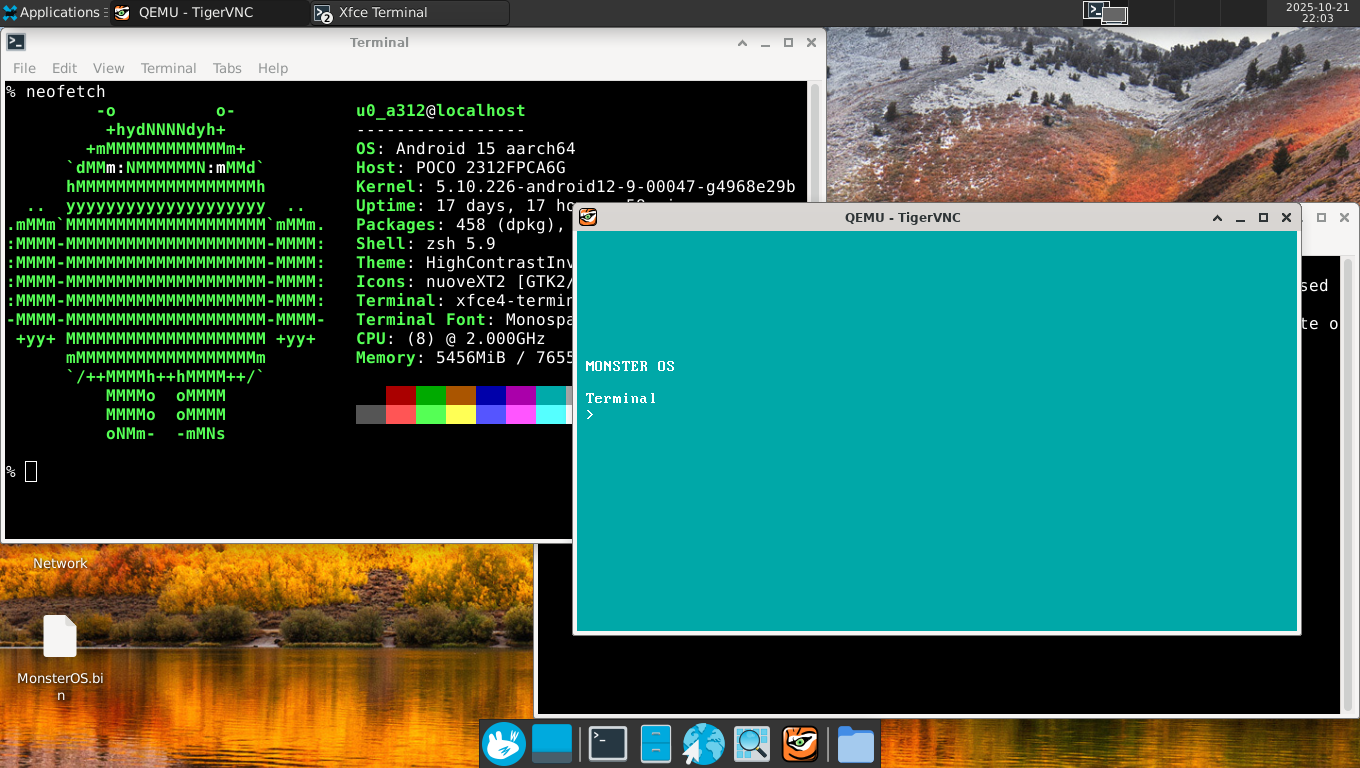Open the QEMU window's title bar icon menu
This screenshot has width=1360, height=768.
(588, 217)
